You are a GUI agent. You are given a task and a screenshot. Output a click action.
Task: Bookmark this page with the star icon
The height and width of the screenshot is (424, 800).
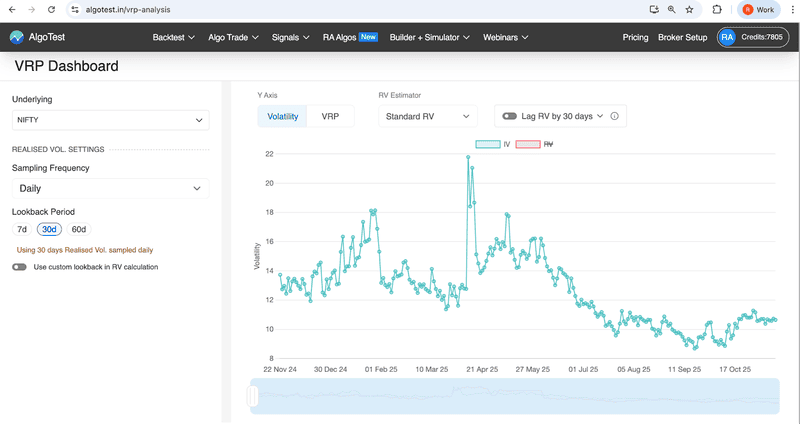[689, 9]
